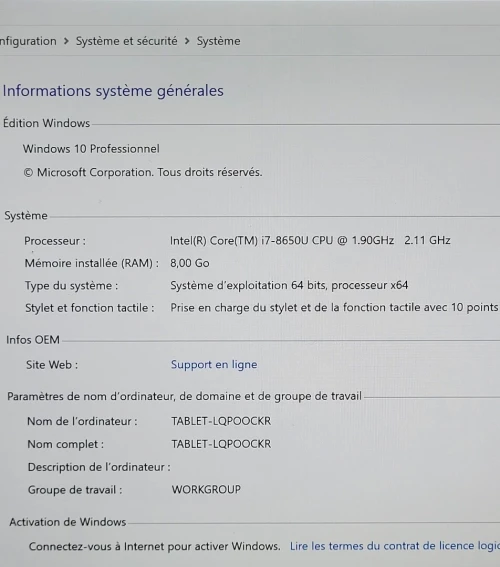The image size is (500, 567).
Task: Select the stylet et fonction tactile value
Action: click(334, 308)
